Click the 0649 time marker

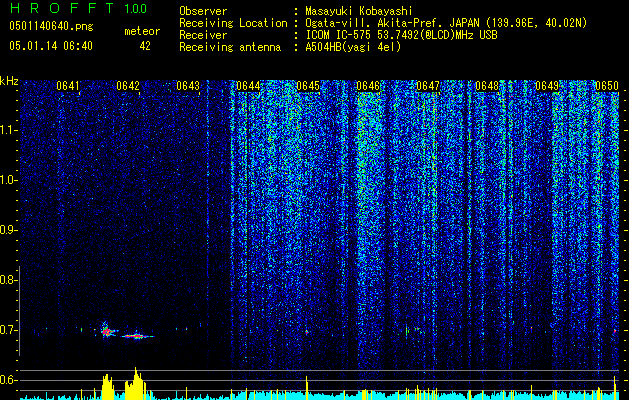(x=547, y=86)
